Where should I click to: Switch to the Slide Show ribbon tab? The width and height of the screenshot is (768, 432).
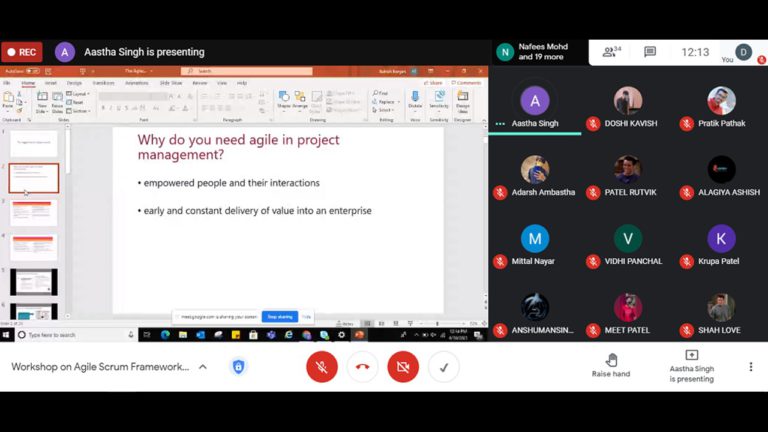(x=171, y=83)
